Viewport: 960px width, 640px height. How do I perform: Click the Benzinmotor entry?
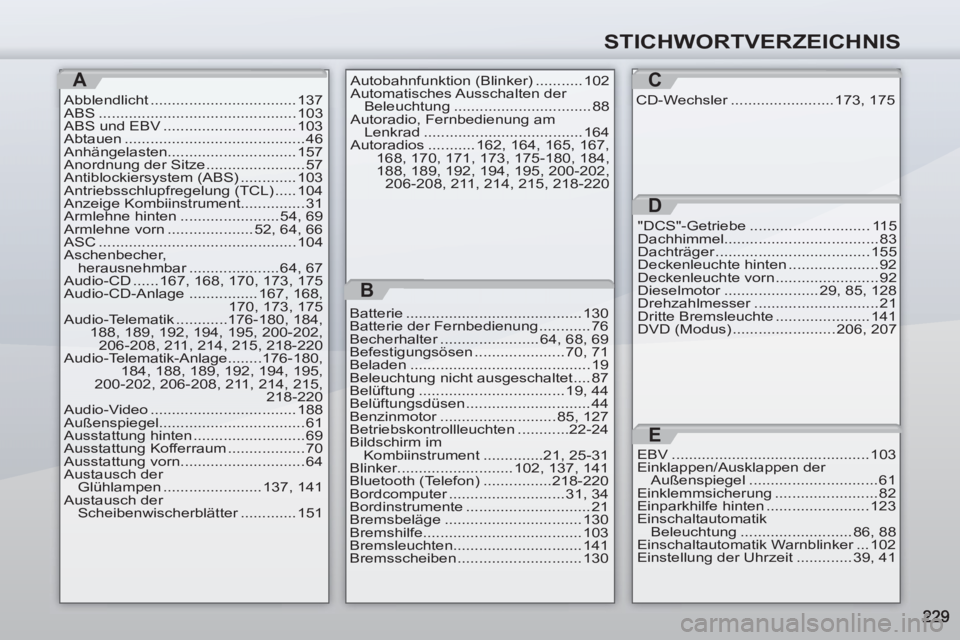pos(479,417)
